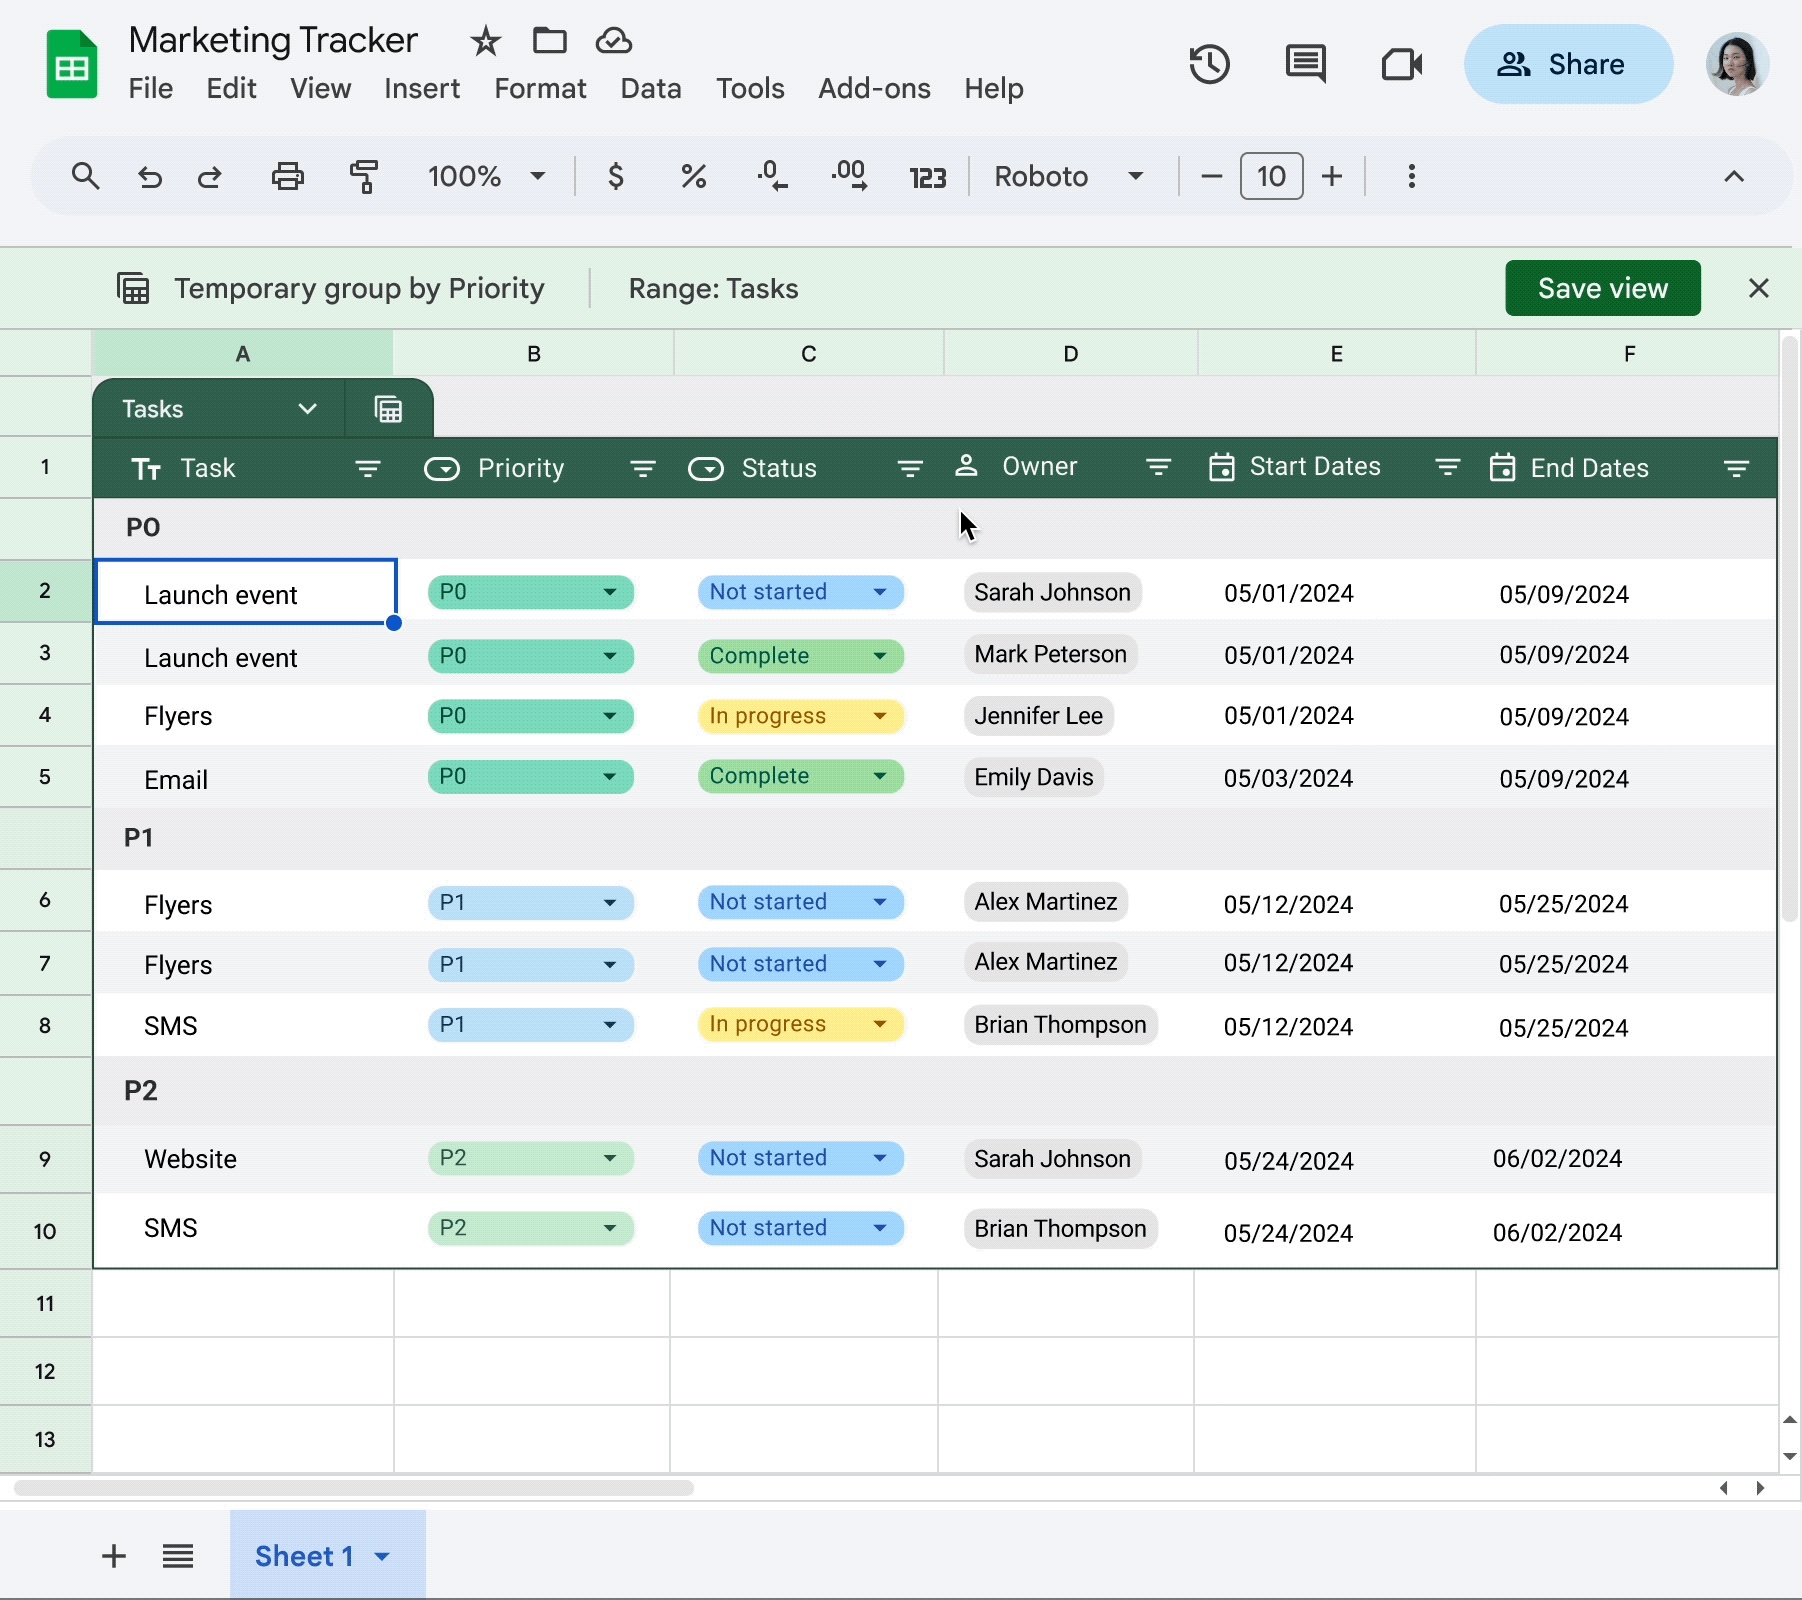Click the font size field showing 10
Viewport: 1802px width, 1600px height.
click(x=1271, y=176)
